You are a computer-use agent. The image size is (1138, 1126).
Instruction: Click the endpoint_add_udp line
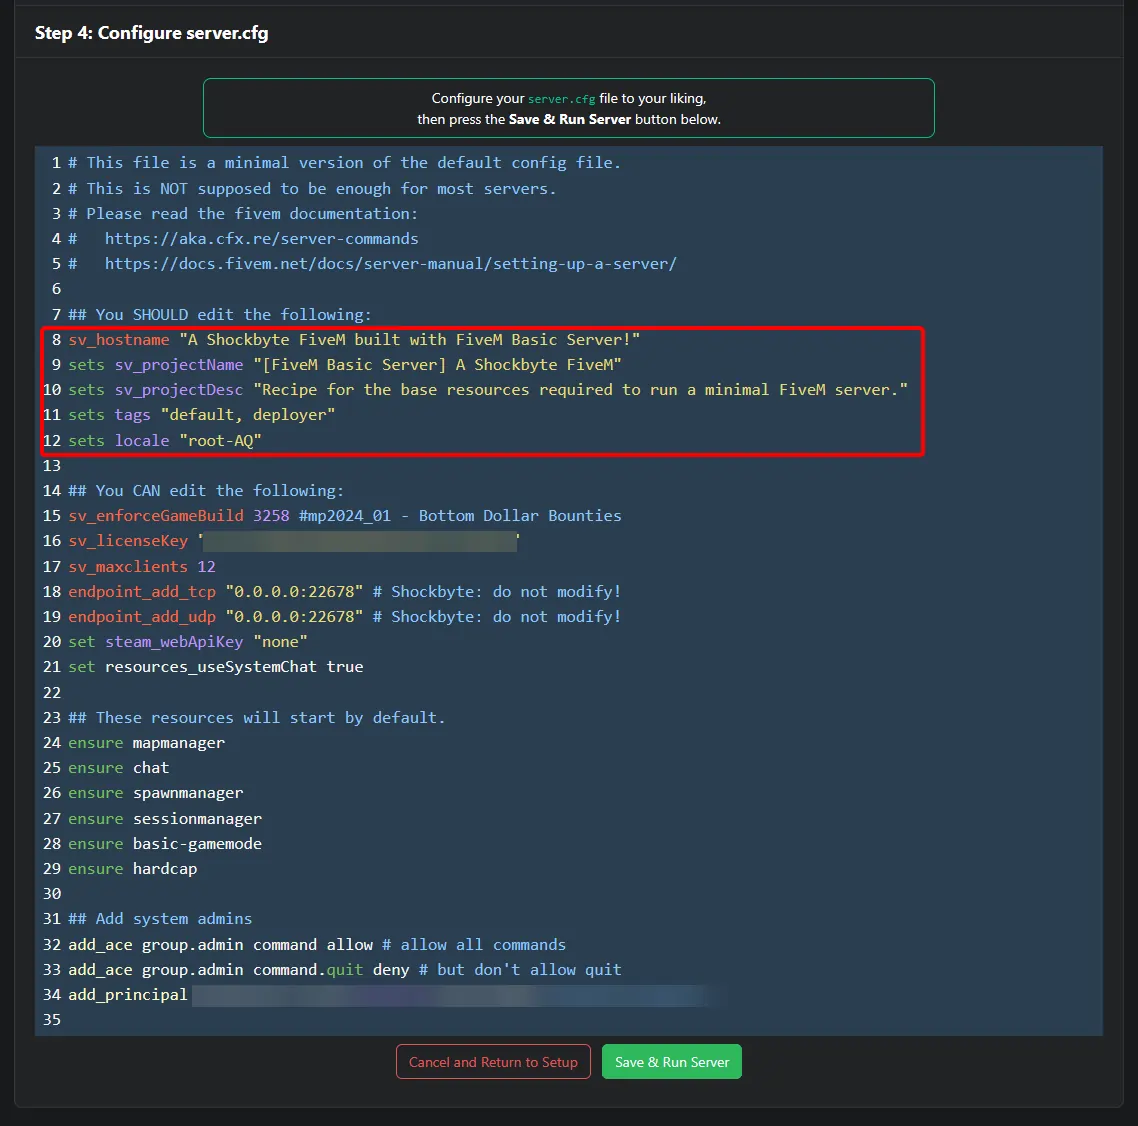345,616
